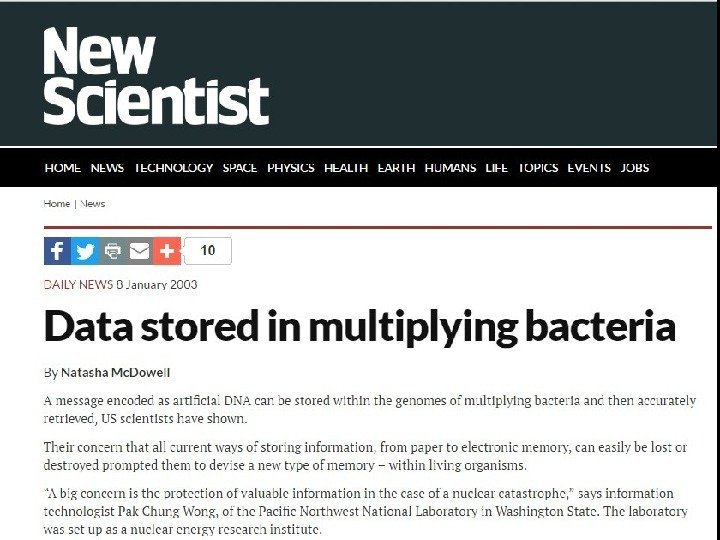The image size is (720, 540).
Task: Open the EVENTS page
Action: pyautogui.click(x=589, y=168)
